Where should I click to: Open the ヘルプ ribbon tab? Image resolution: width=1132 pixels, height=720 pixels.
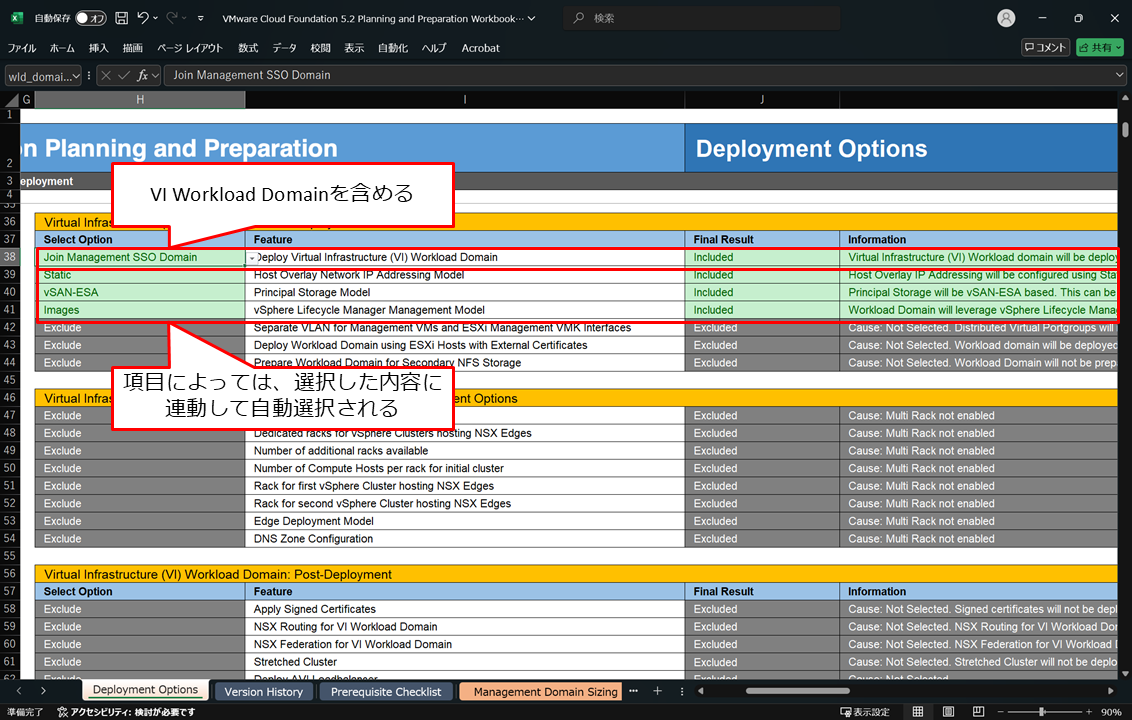434,48
